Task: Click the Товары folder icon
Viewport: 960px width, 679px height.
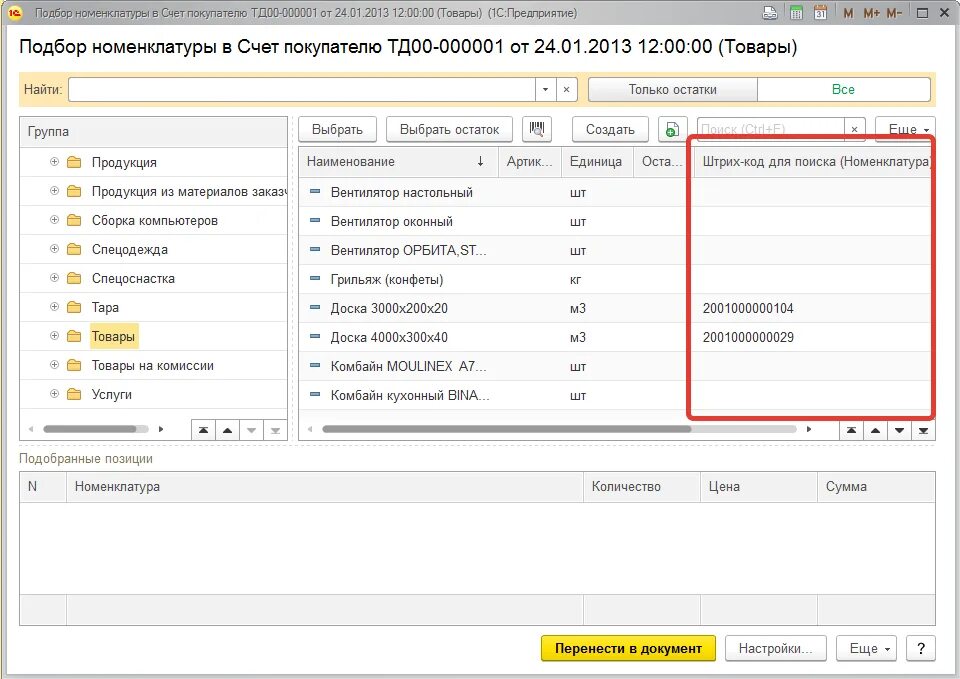Action: tap(74, 336)
